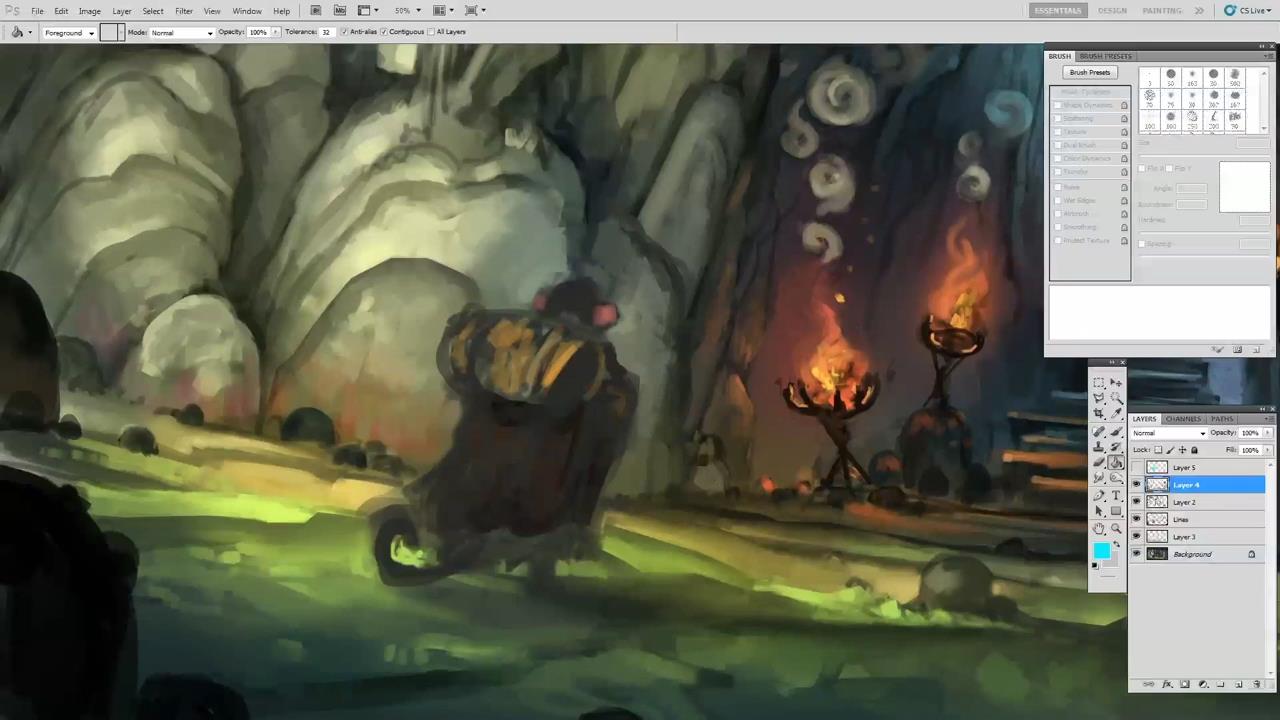Select the Eraser tool
The image size is (1280, 720).
pyautogui.click(x=1099, y=461)
